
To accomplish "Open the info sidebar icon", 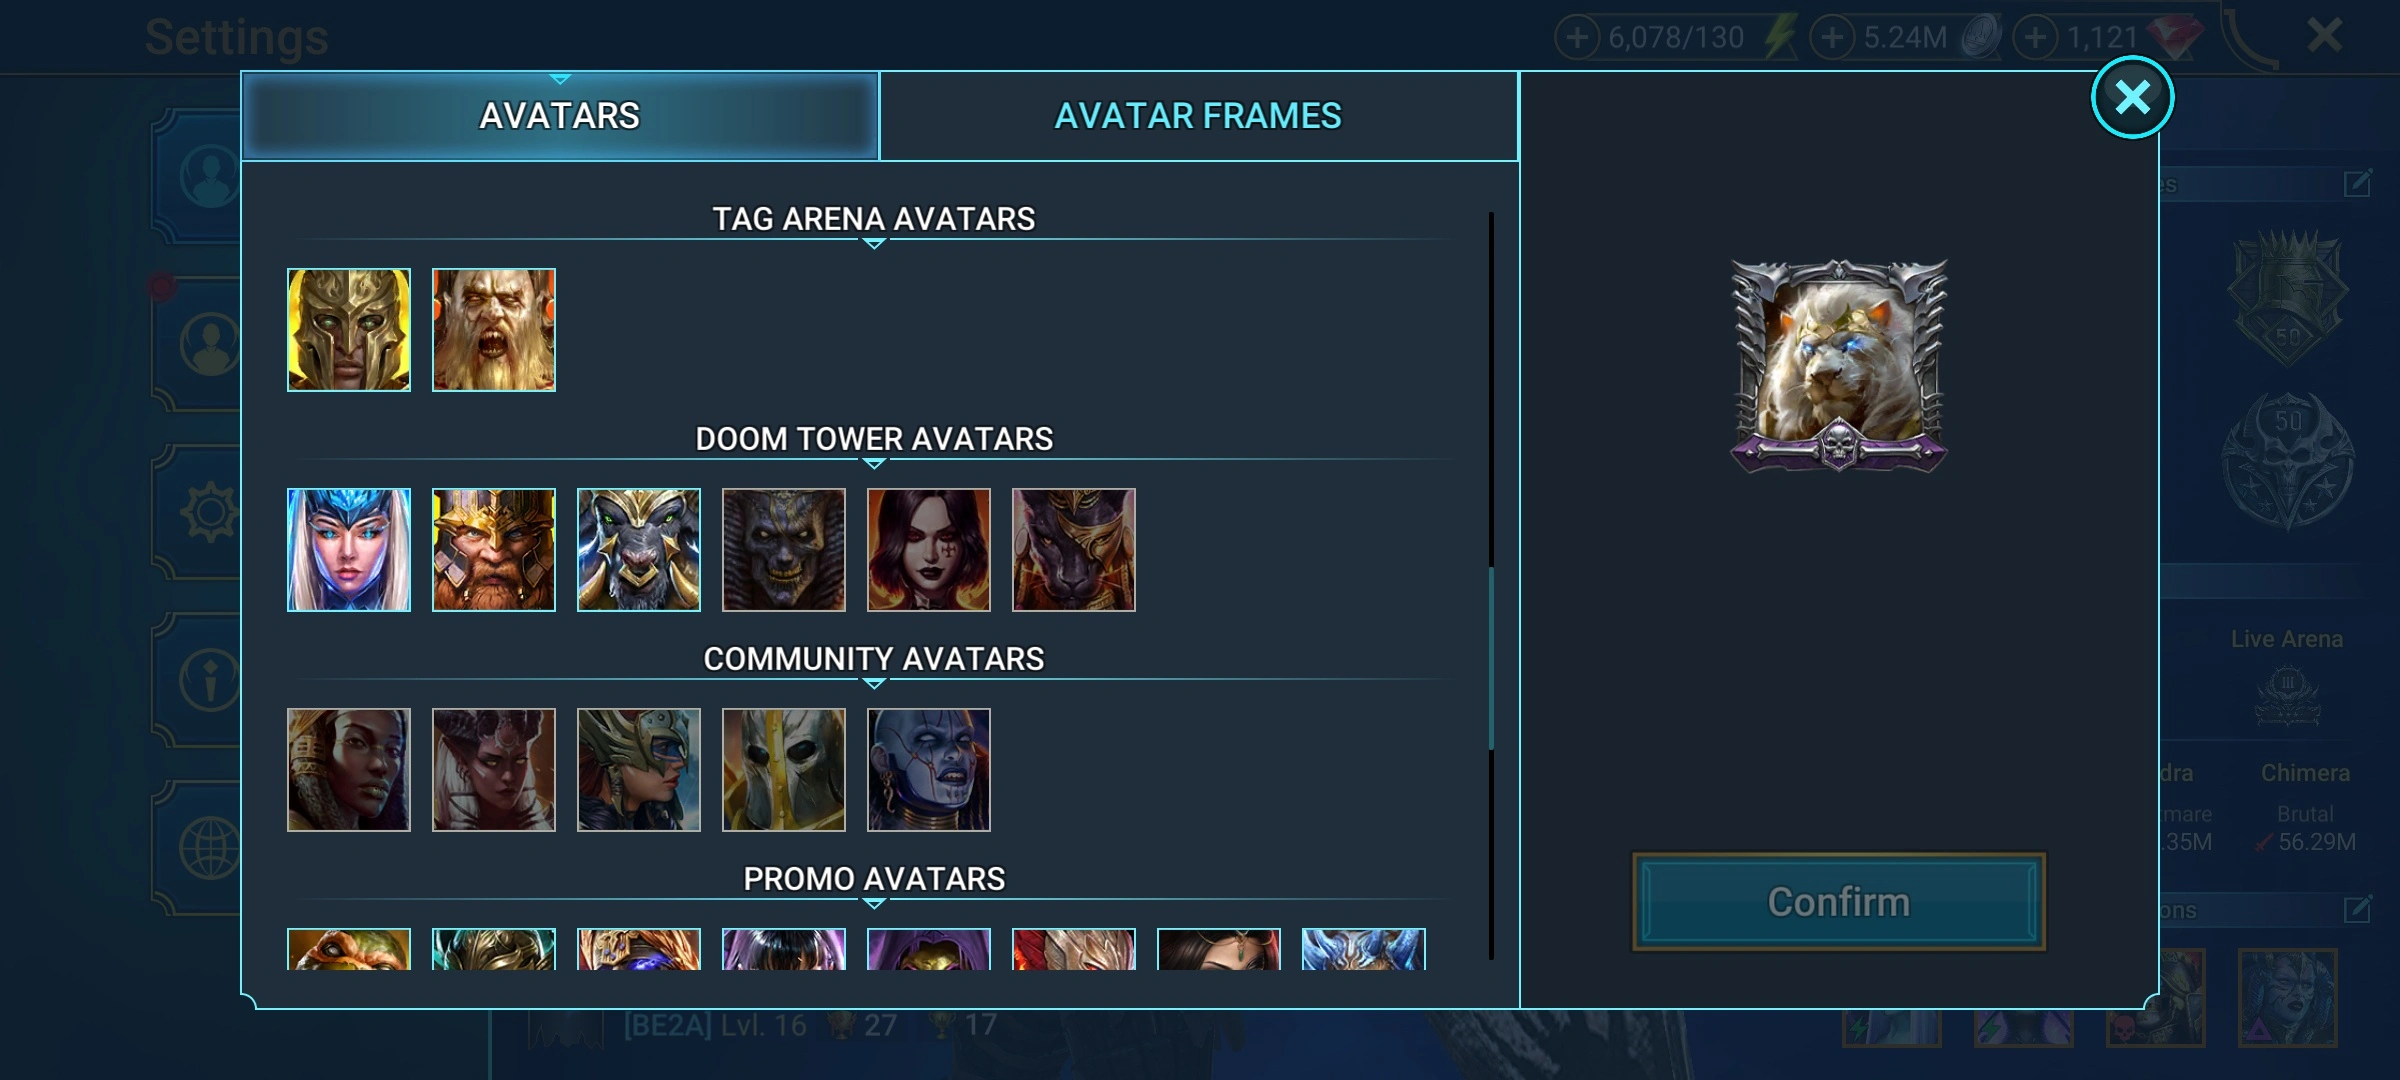I will [208, 680].
